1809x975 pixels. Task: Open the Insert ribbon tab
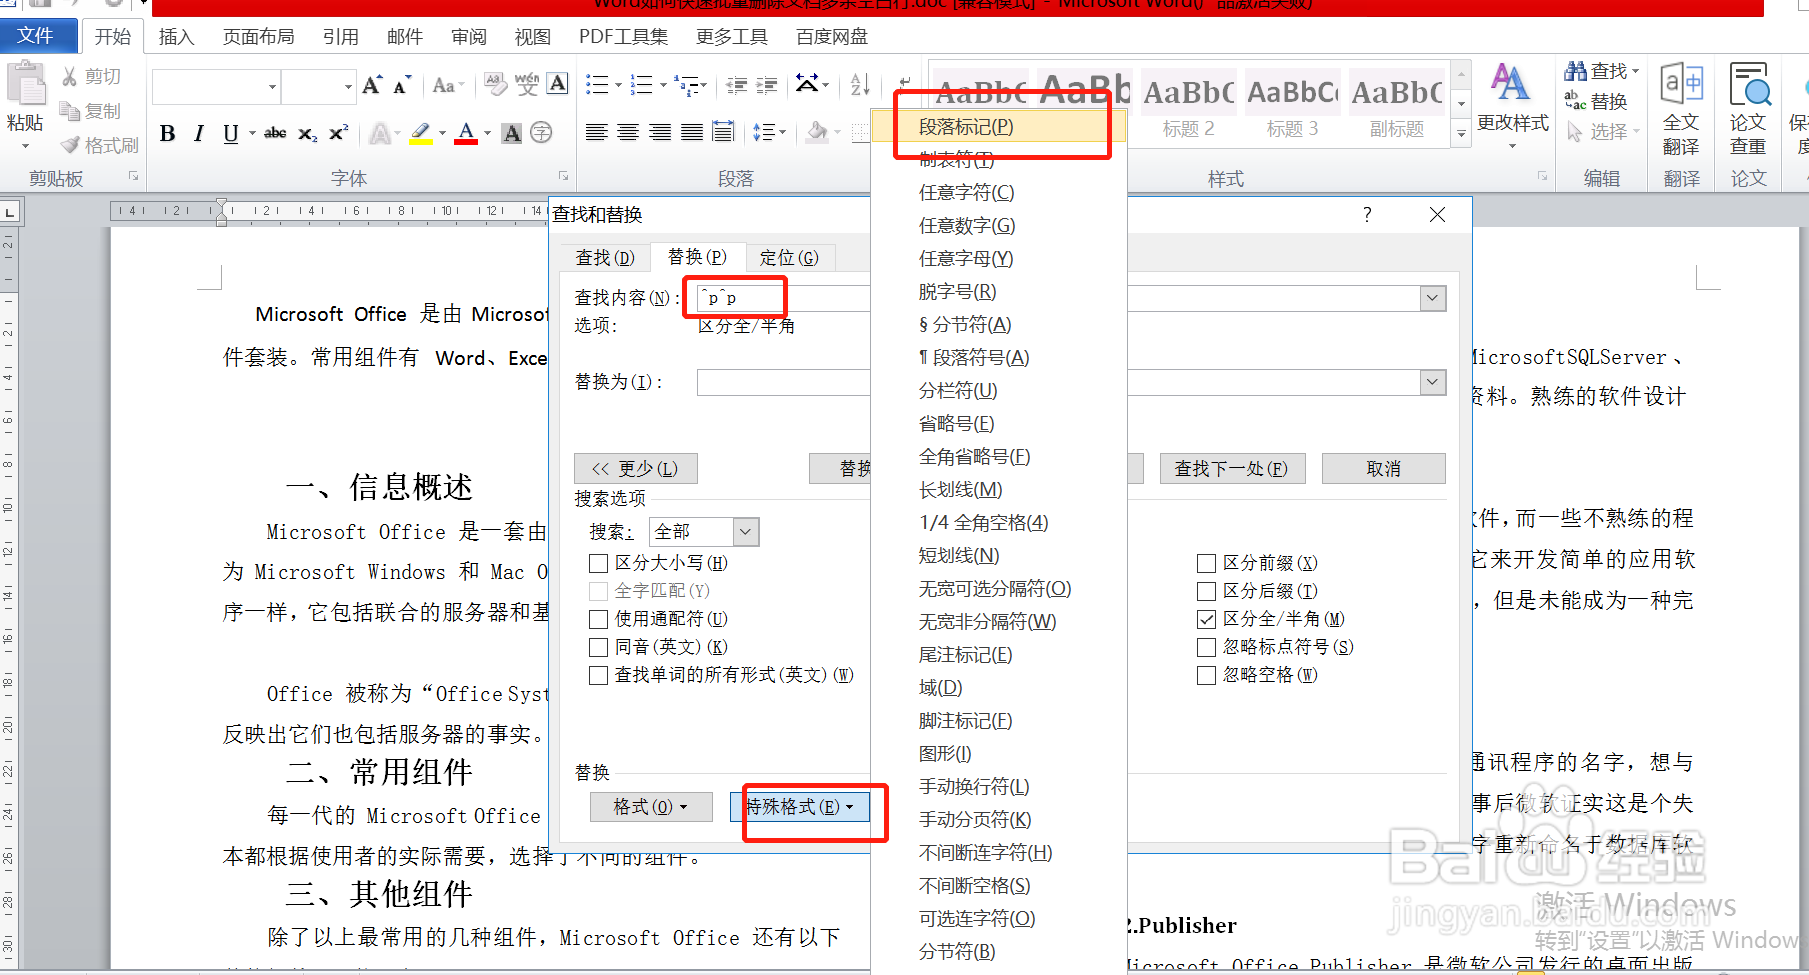176,37
